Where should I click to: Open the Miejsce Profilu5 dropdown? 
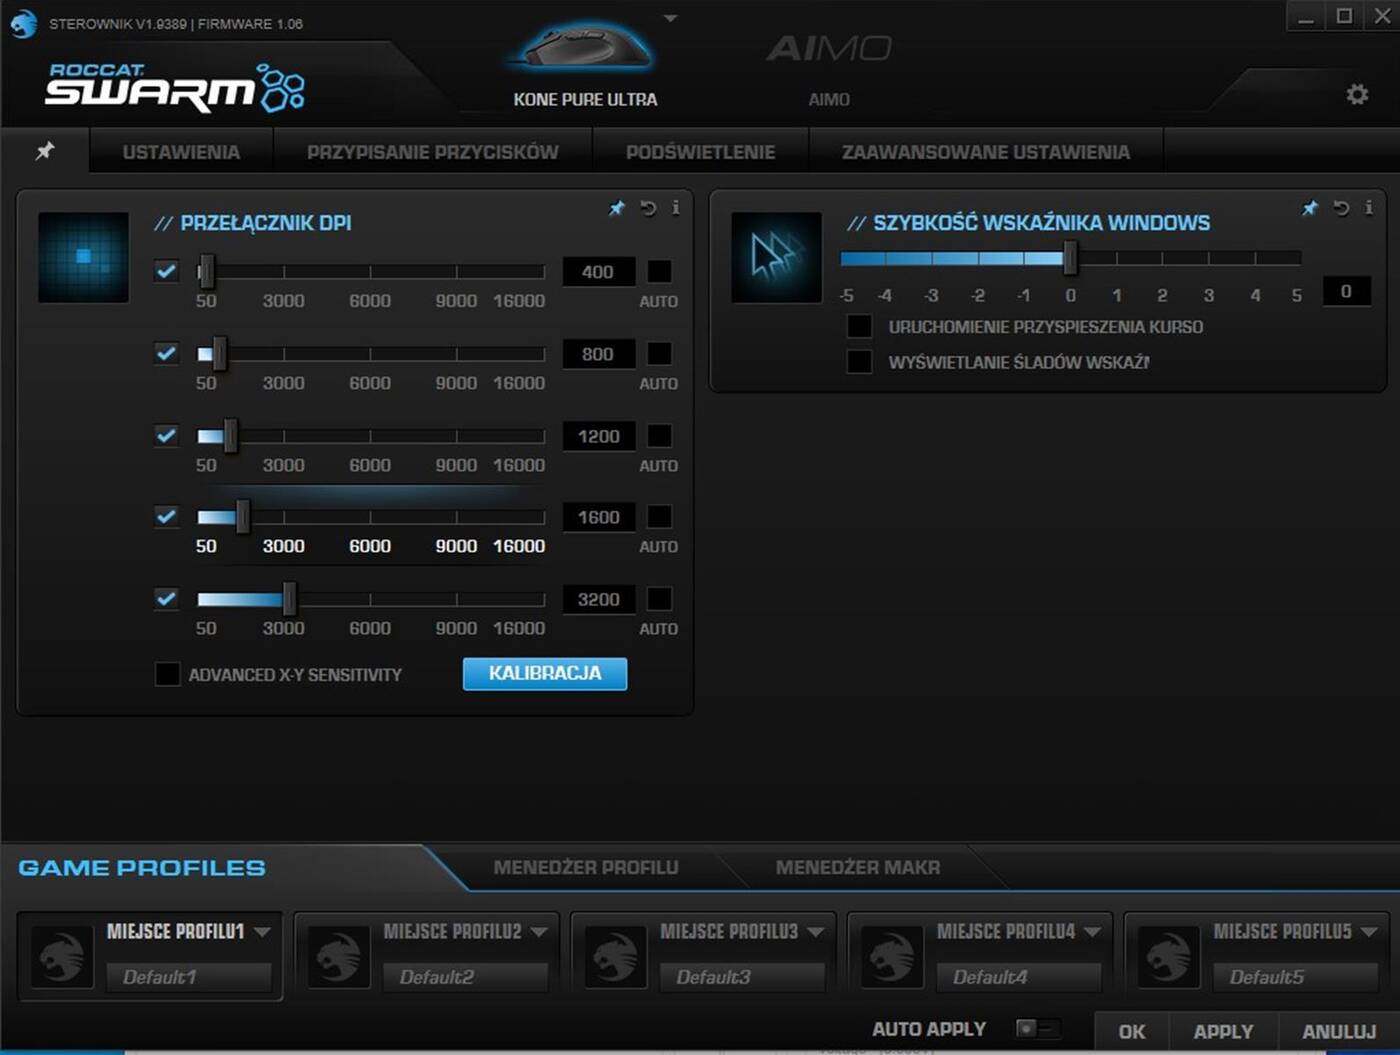tap(1368, 930)
